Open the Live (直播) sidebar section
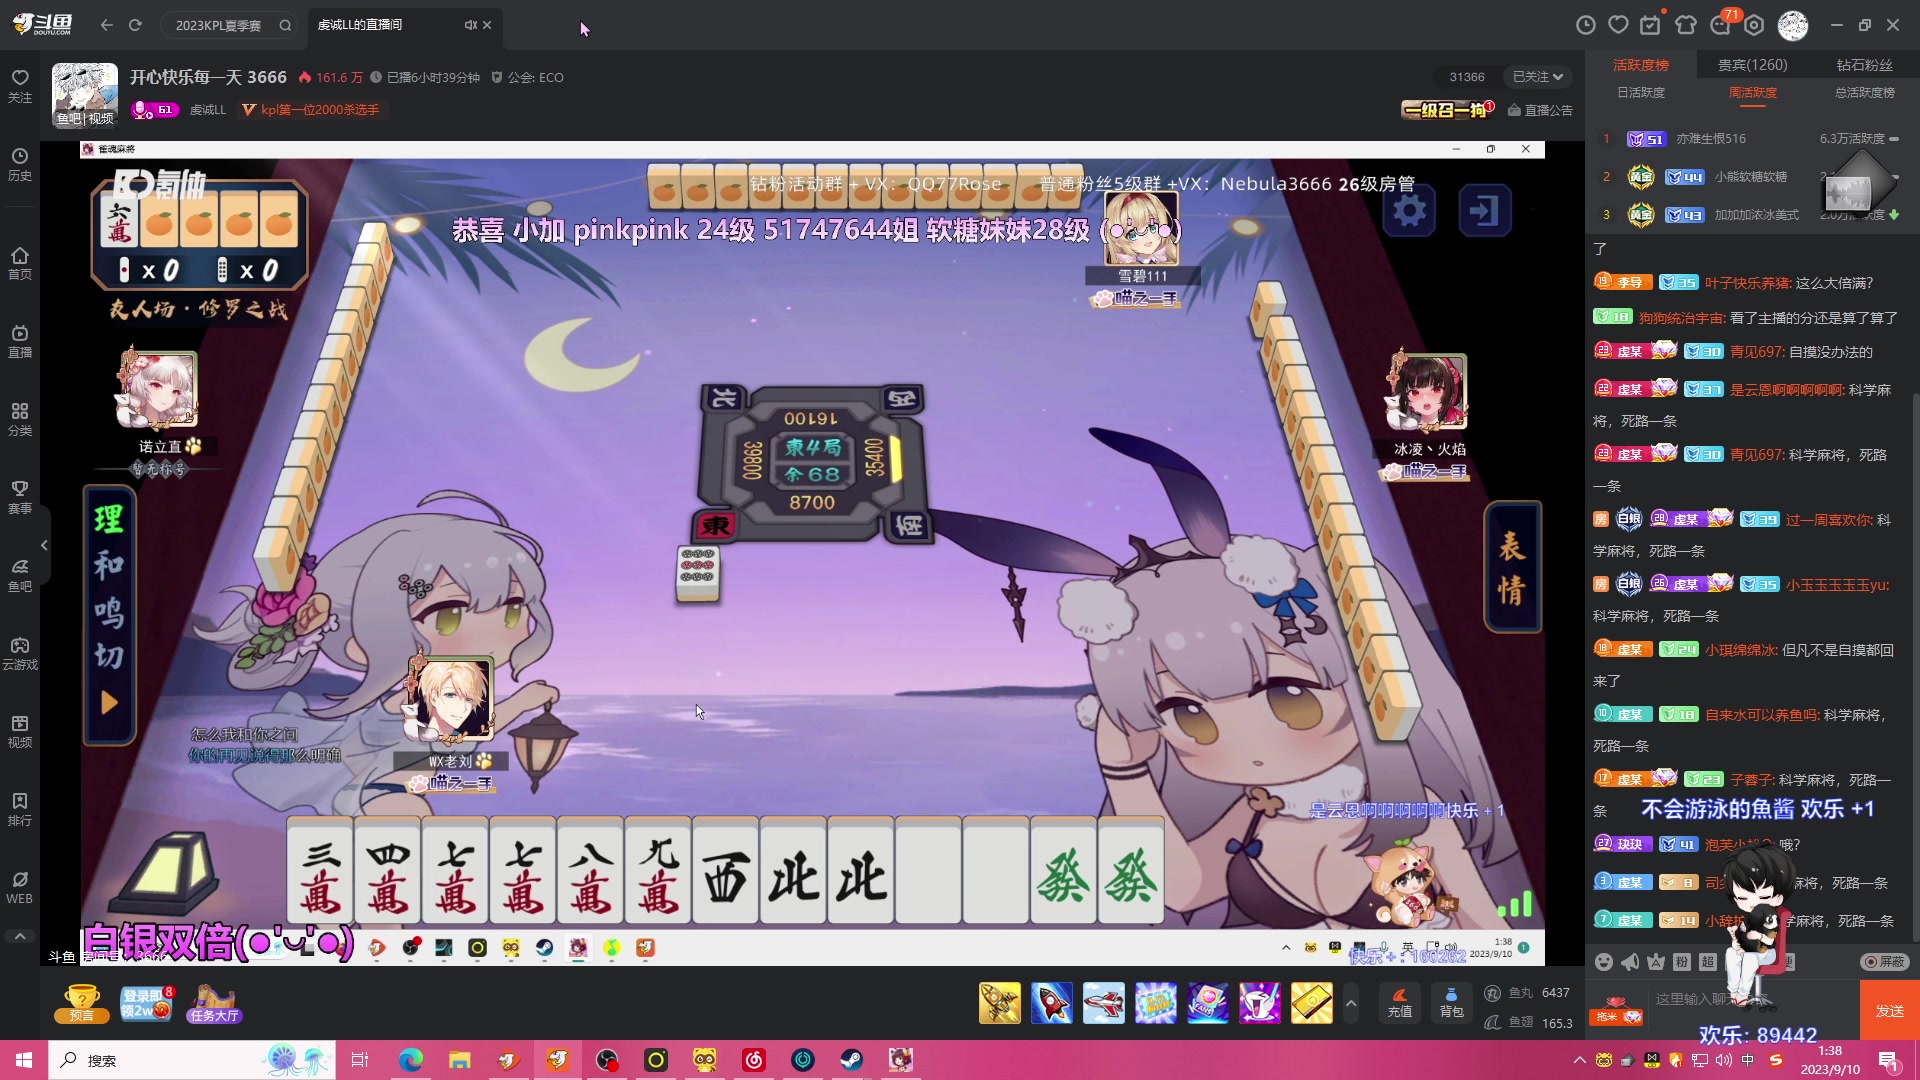This screenshot has height=1080, width=1920. coord(20,342)
